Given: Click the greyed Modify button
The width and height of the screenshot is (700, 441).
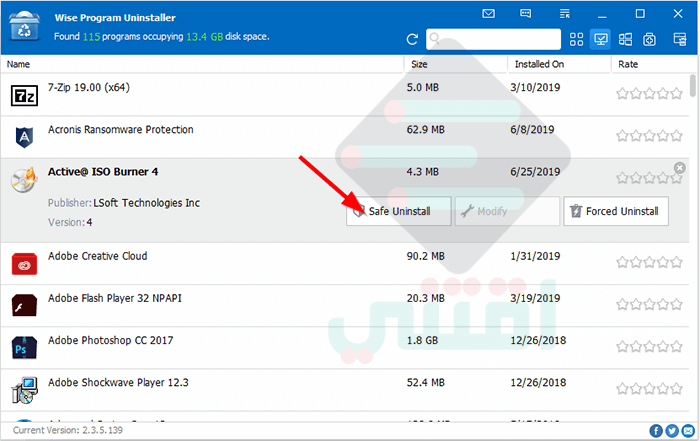Looking at the screenshot, I should [x=507, y=211].
